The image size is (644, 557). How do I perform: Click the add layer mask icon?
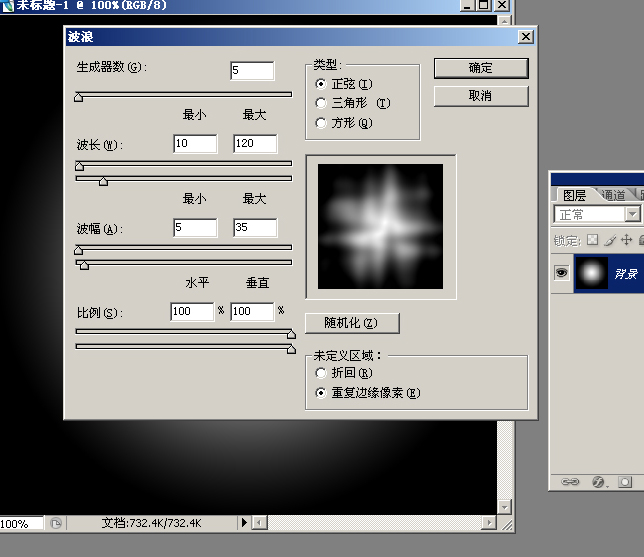pos(625,481)
